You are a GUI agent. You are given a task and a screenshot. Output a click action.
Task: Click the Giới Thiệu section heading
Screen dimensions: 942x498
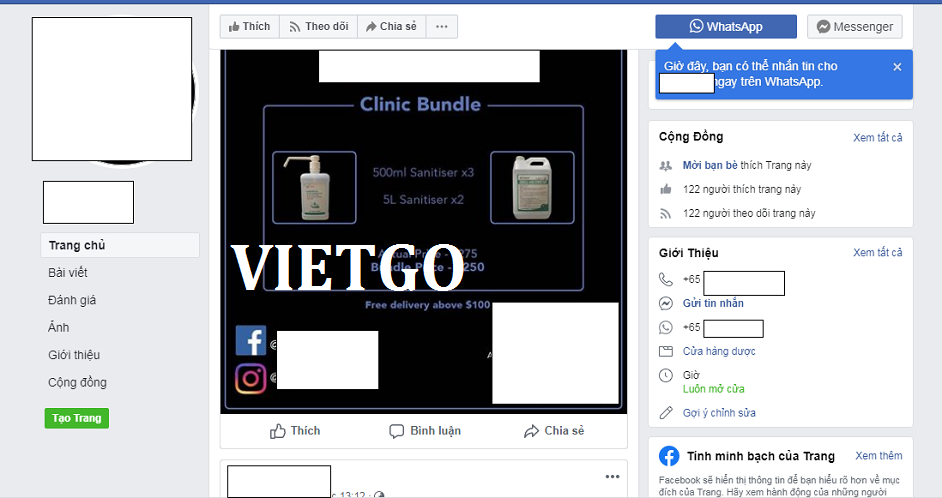coord(688,253)
